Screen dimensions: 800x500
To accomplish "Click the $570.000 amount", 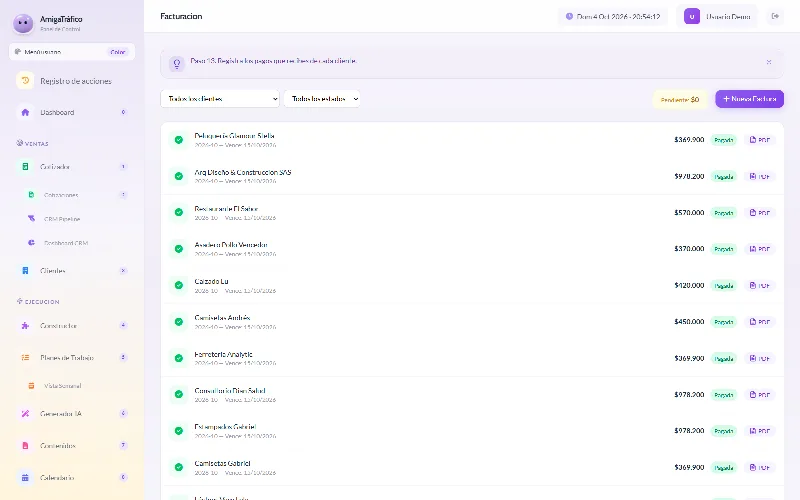I will pos(689,212).
